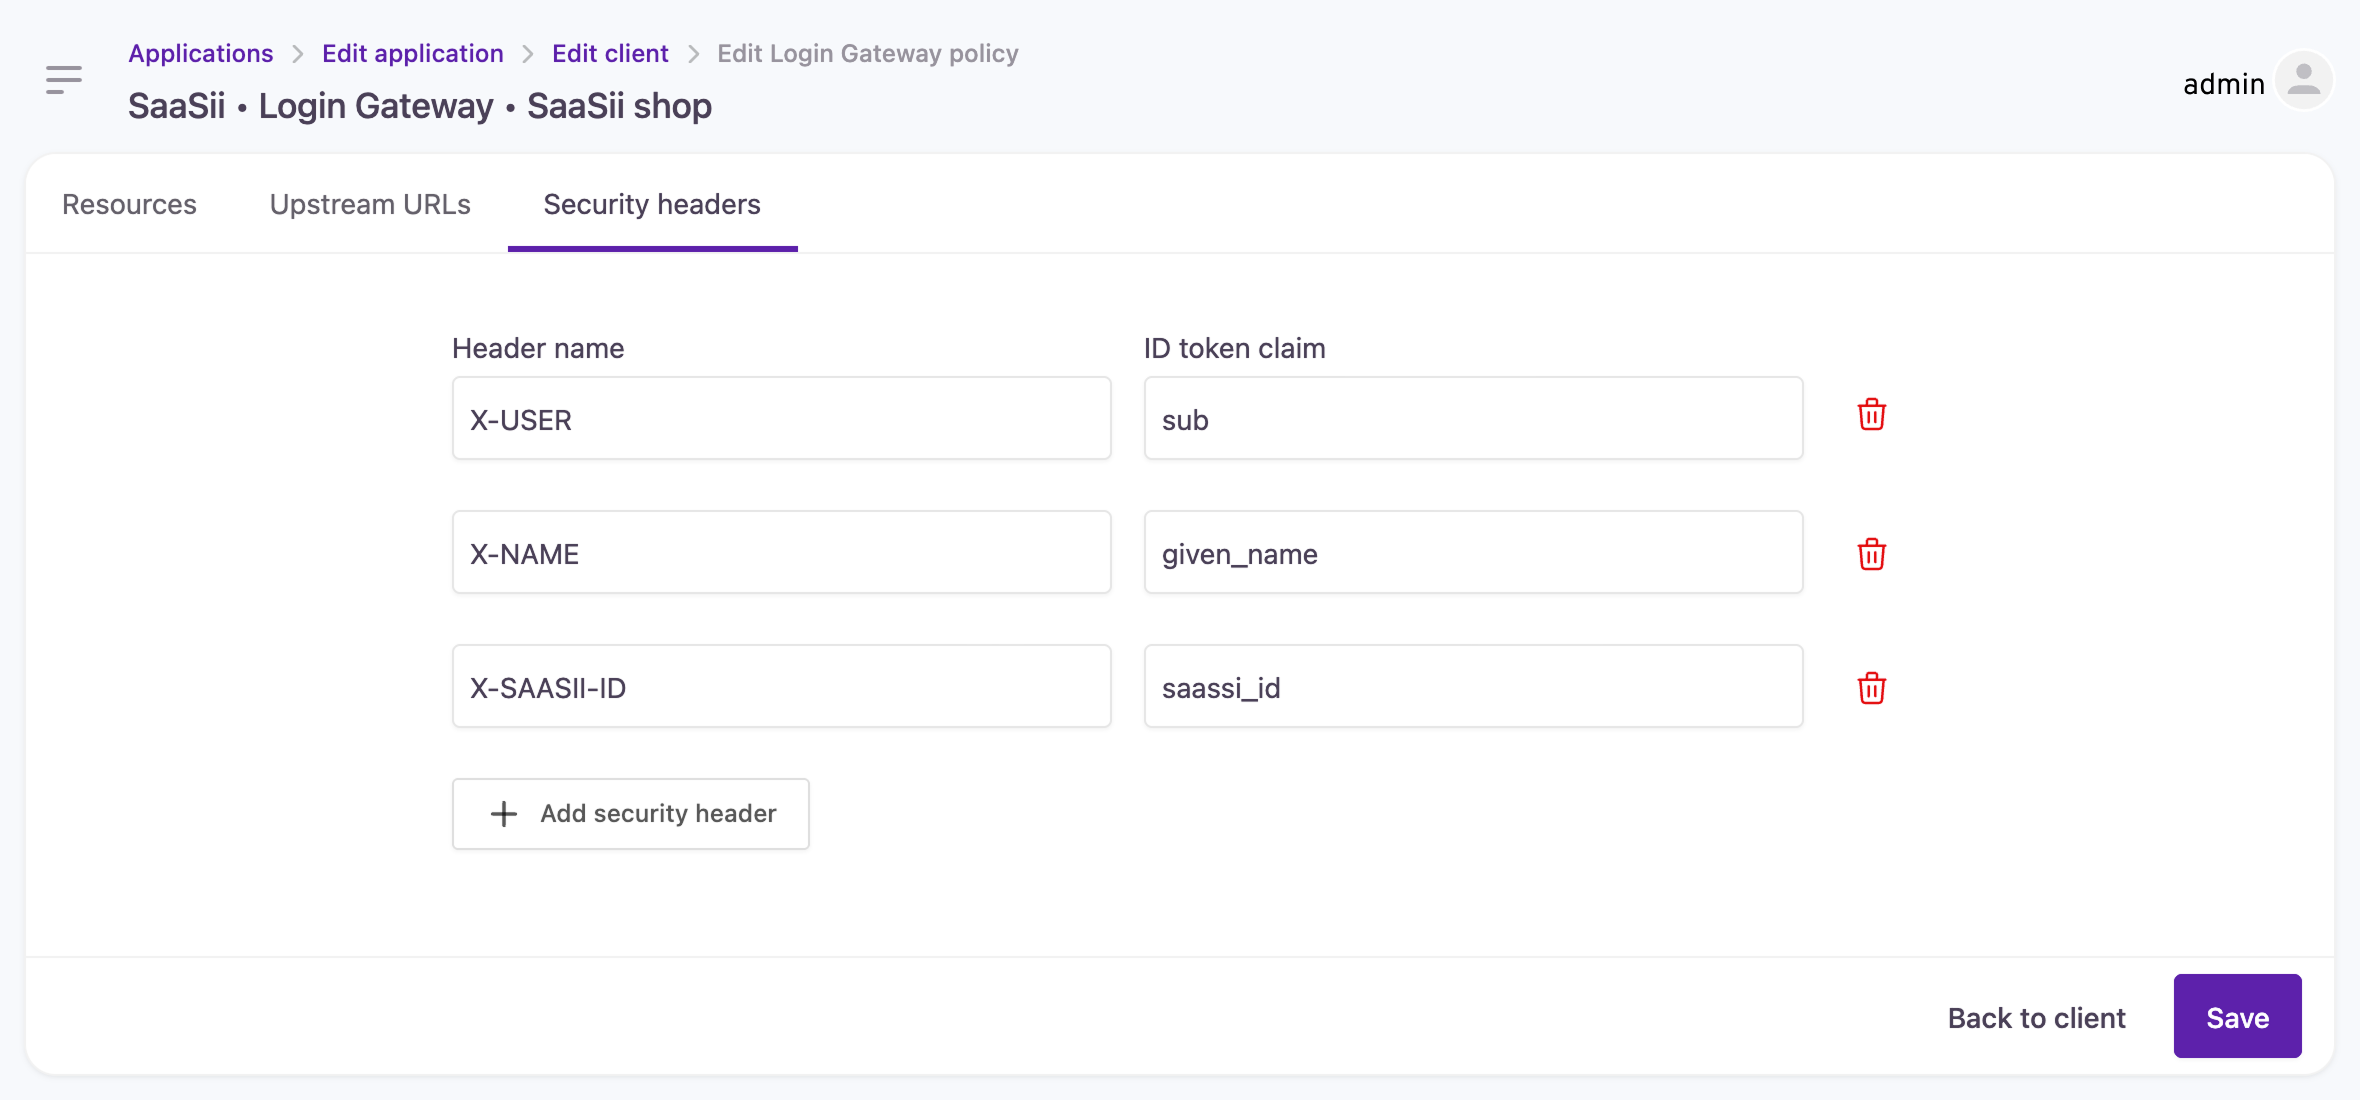The image size is (2360, 1100).
Task: Select the Security headers tab
Action: click(x=652, y=204)
